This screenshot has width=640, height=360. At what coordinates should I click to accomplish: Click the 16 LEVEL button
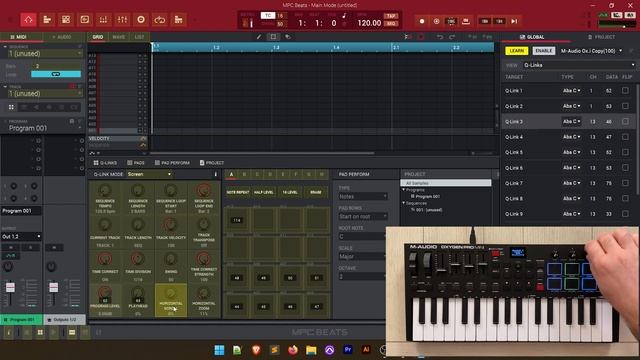click(290, 192)
